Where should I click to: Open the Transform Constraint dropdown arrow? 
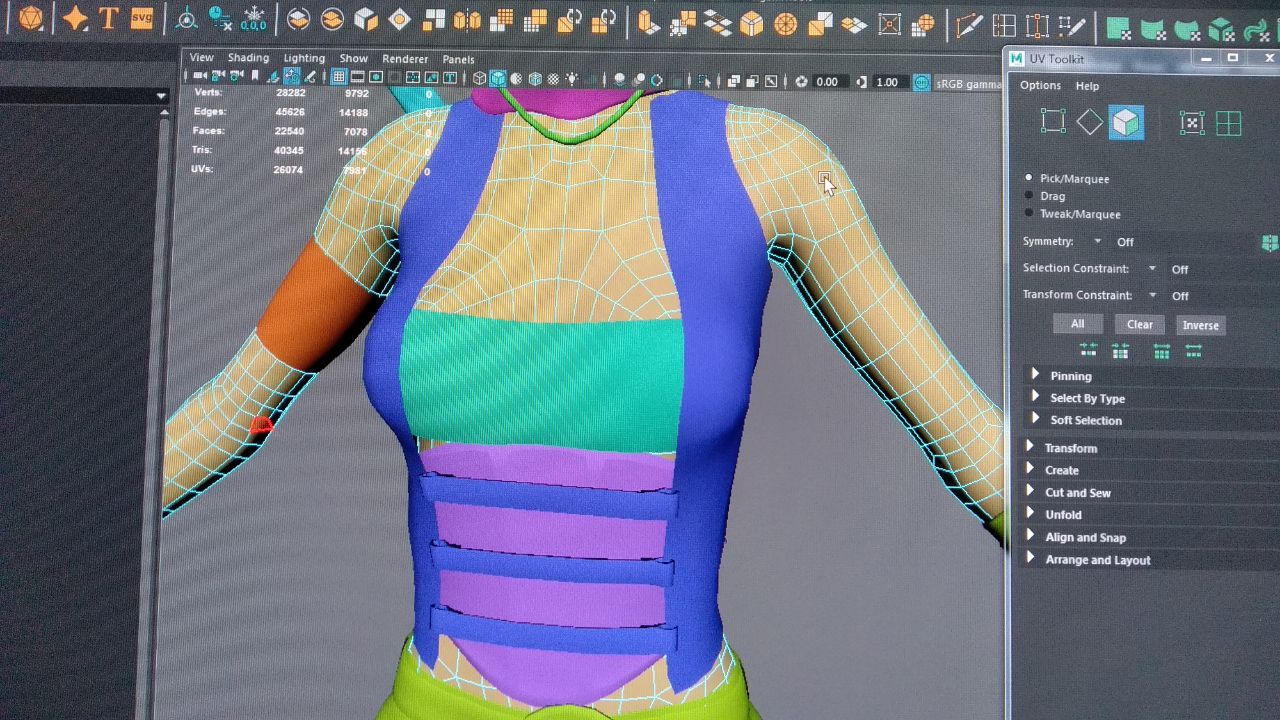point(1152,295)
